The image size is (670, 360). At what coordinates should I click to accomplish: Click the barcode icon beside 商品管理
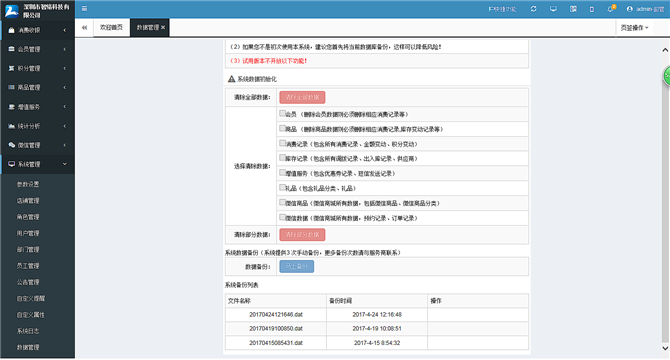tap(12, 87)
